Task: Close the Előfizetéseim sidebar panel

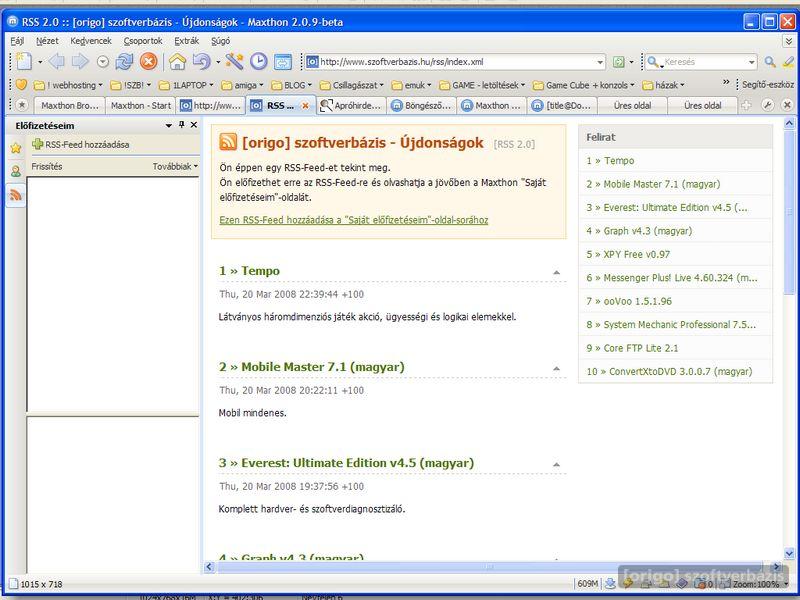Action: pos(194,125)
